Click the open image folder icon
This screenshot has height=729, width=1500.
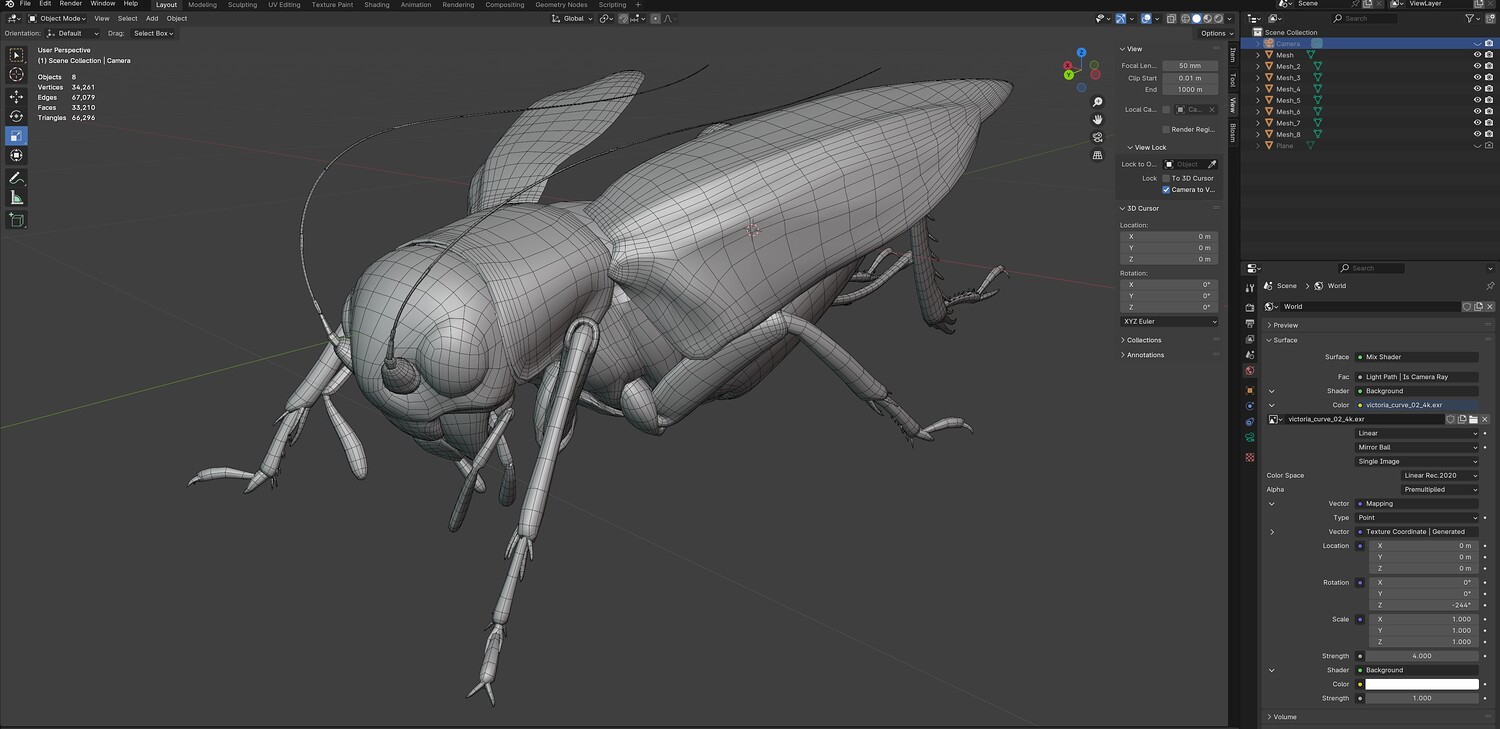(x=1473, y=419)
